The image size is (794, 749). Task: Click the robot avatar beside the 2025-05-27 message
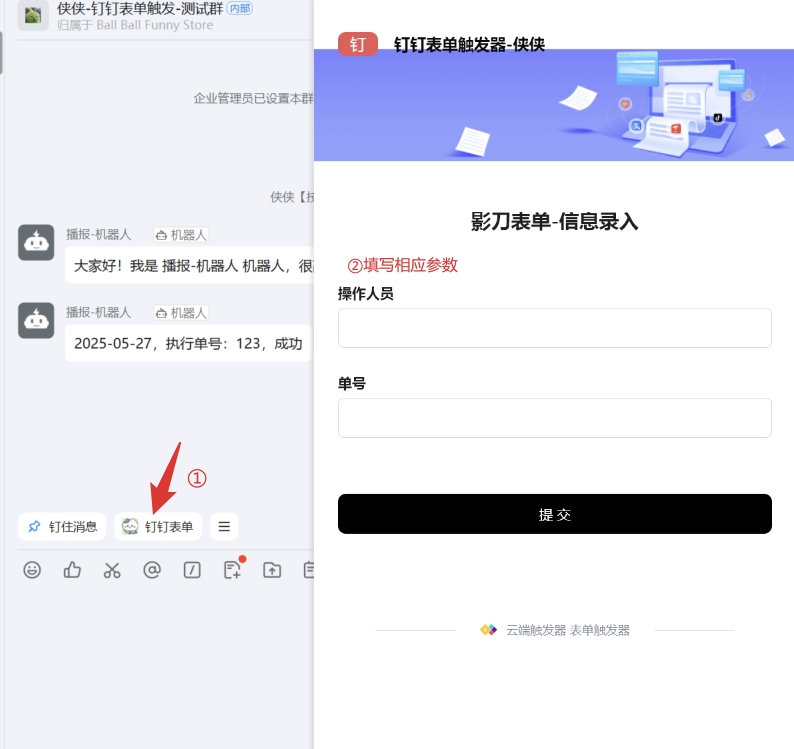(x=36, y=321)
